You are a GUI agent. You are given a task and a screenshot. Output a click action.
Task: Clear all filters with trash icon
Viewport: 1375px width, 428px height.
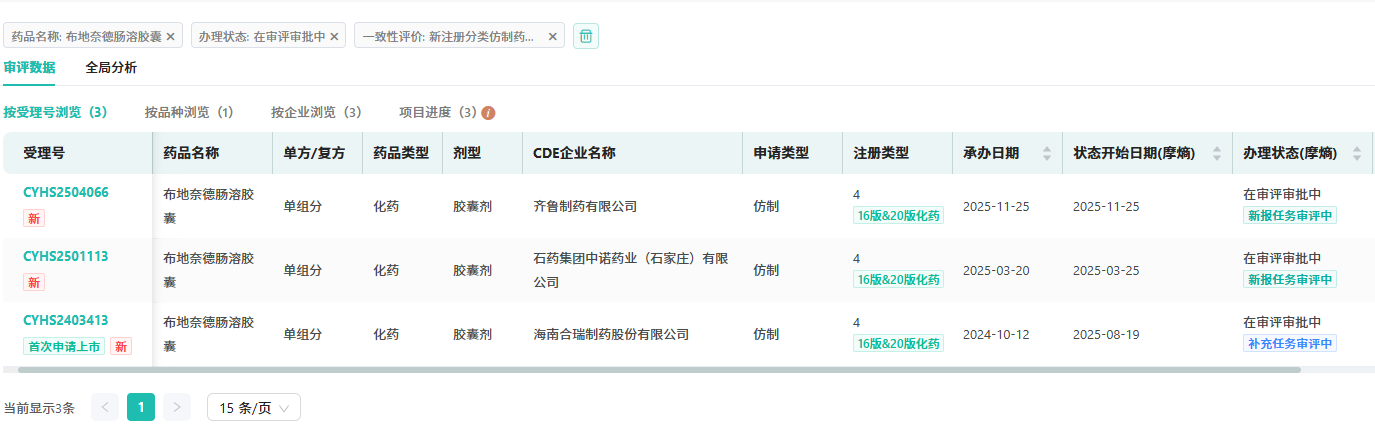tap(586, 36)
